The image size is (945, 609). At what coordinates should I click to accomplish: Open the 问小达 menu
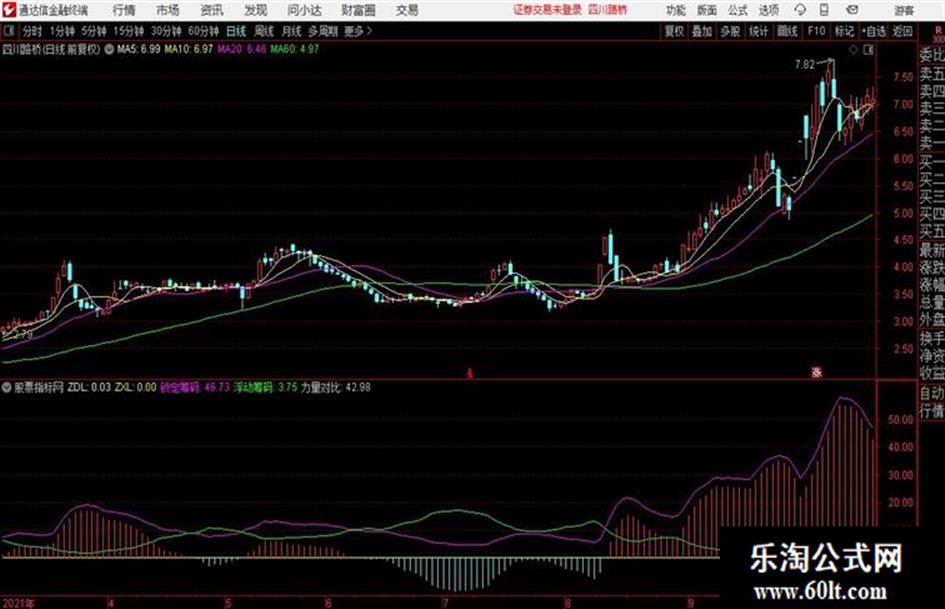304,10
